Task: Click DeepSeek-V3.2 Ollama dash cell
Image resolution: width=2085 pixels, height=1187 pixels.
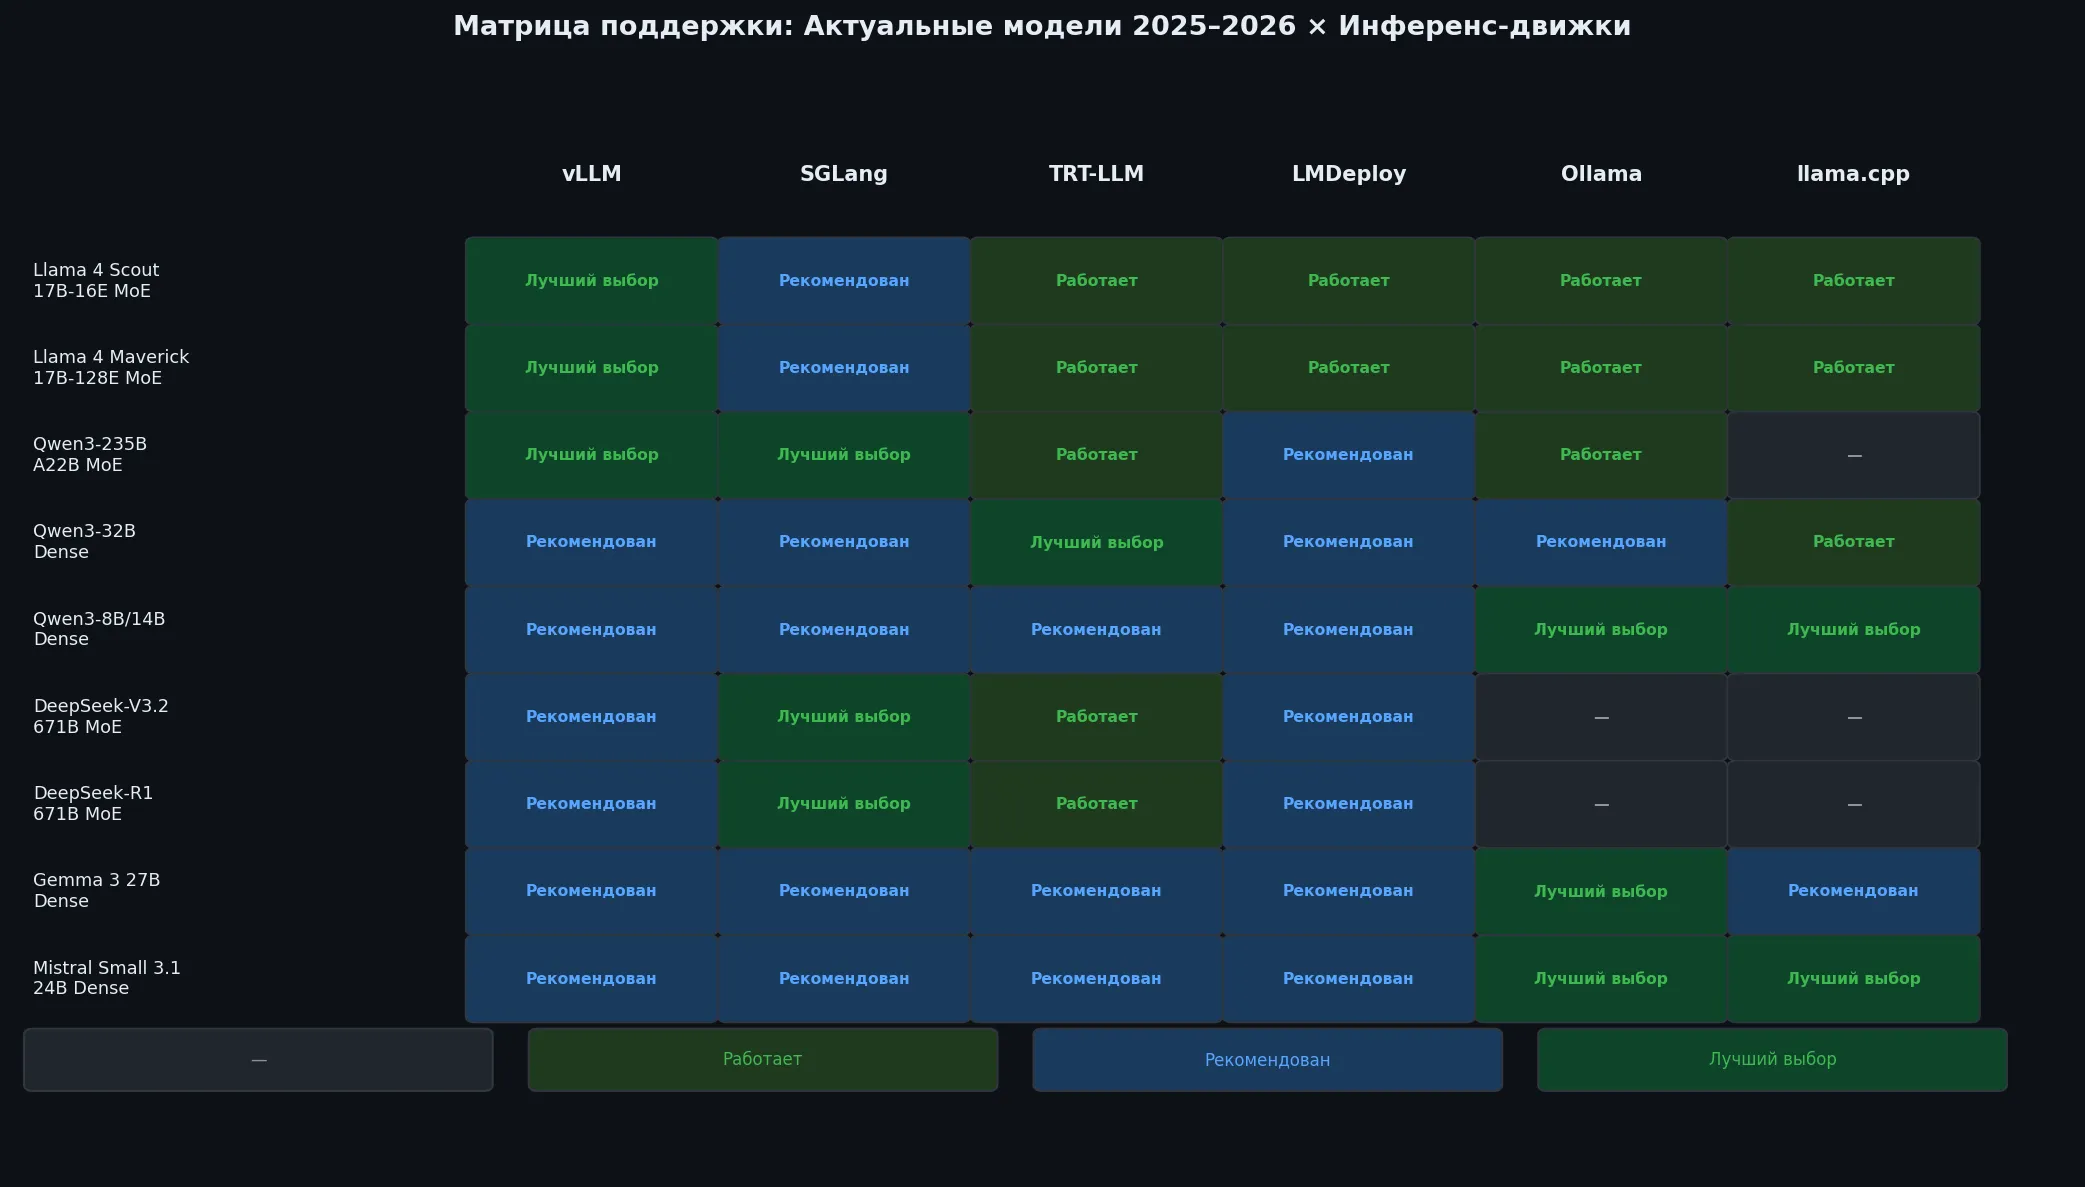Action: (x=1601, y=716)
